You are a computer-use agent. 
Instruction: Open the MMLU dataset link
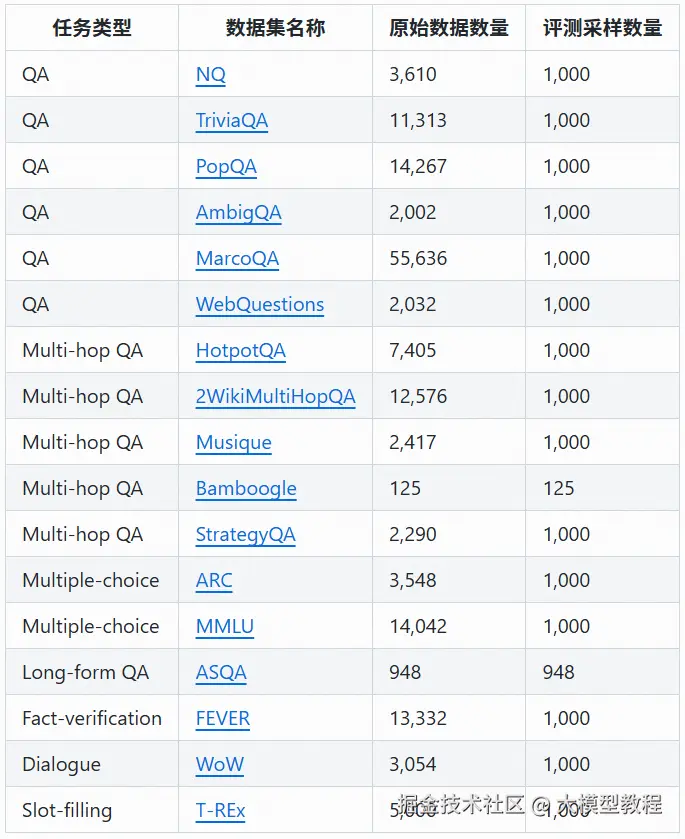point(225,627)
